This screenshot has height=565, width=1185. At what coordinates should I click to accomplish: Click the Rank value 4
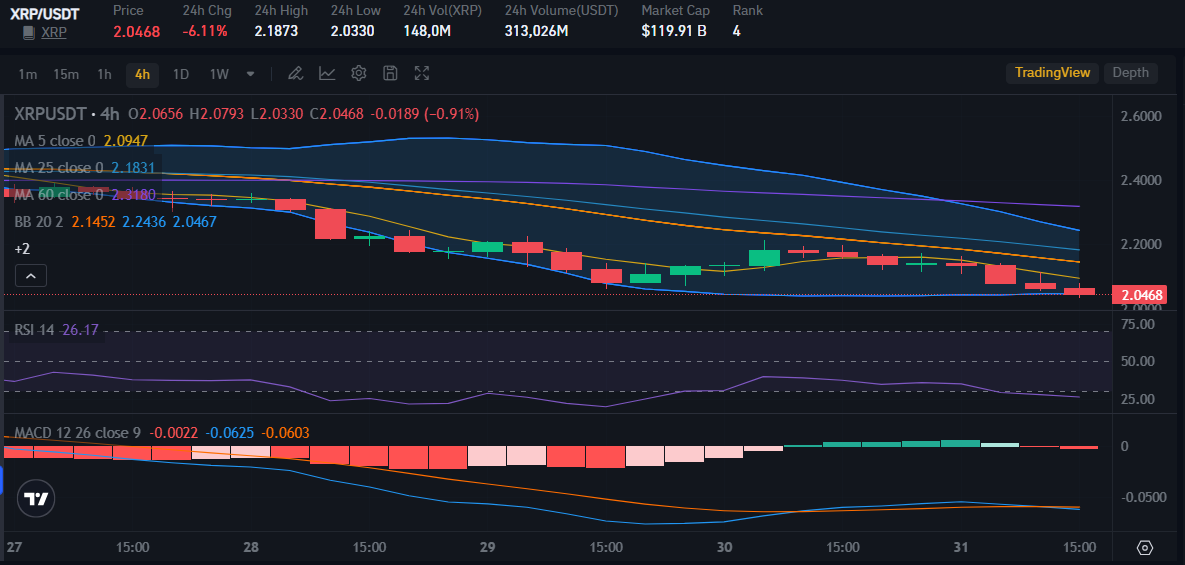pyautogui.click(x=737, y=32)
